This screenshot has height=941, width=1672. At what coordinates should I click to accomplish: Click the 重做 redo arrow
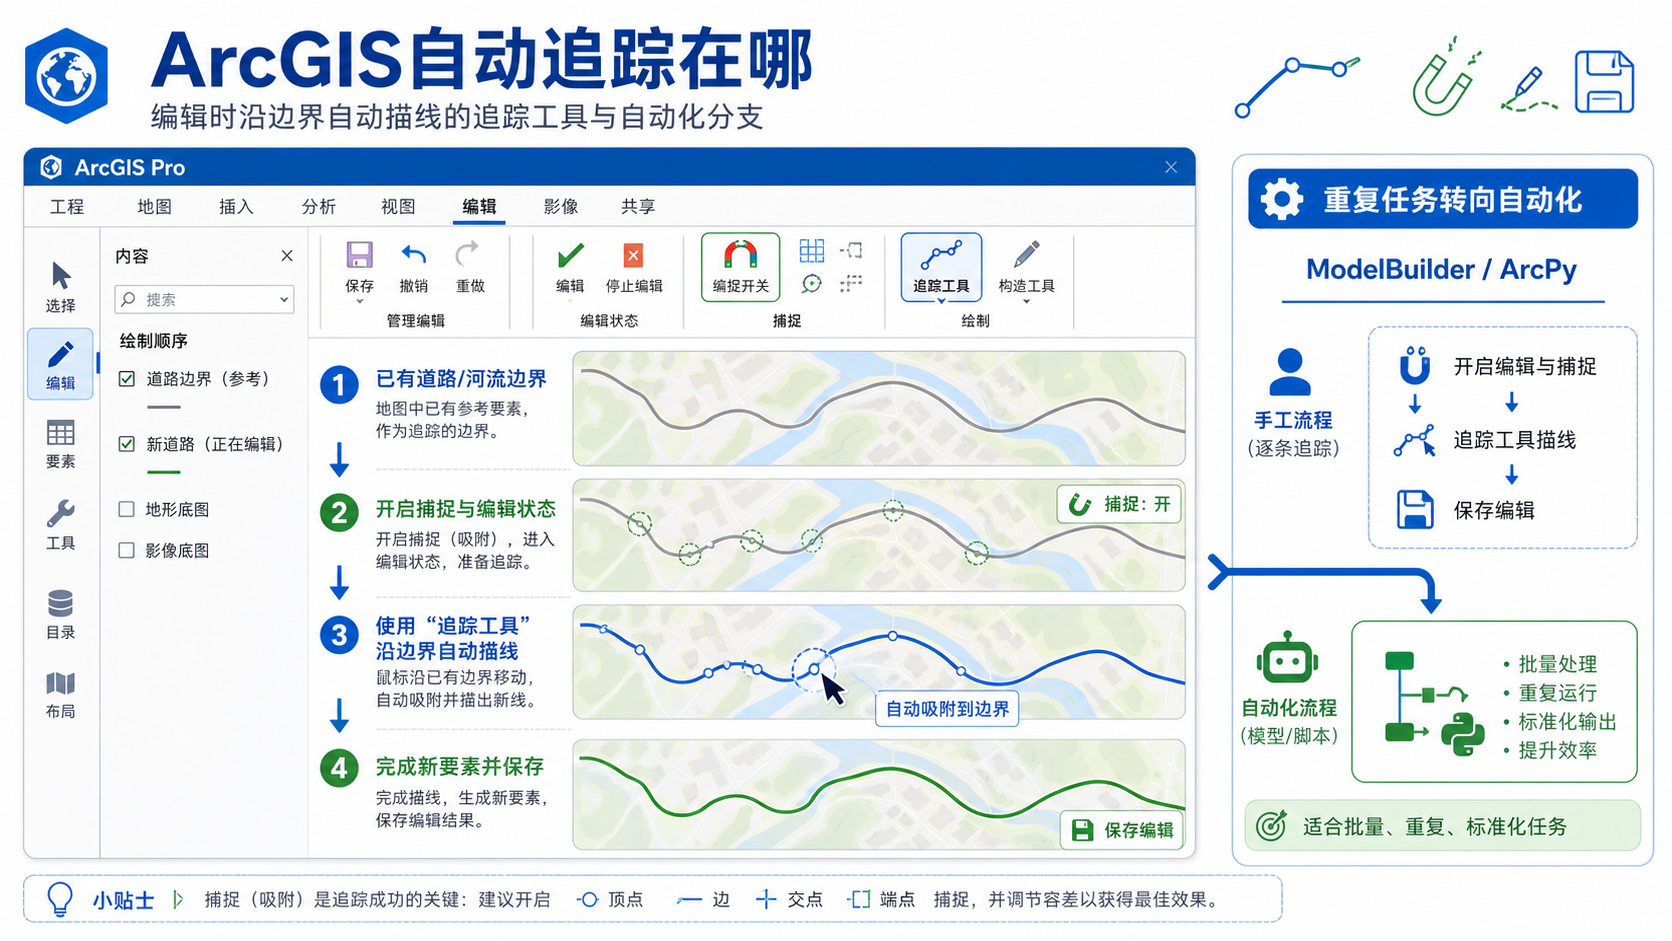(x=467, y=255)
